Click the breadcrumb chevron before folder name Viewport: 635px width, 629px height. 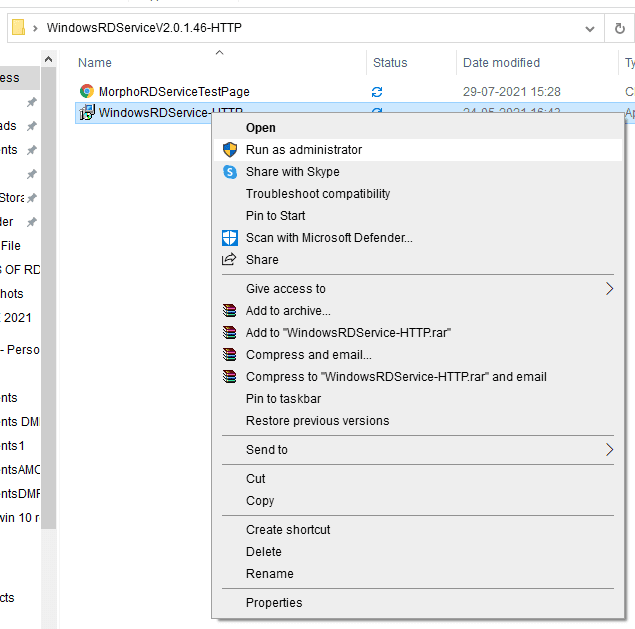coord(35,28)
